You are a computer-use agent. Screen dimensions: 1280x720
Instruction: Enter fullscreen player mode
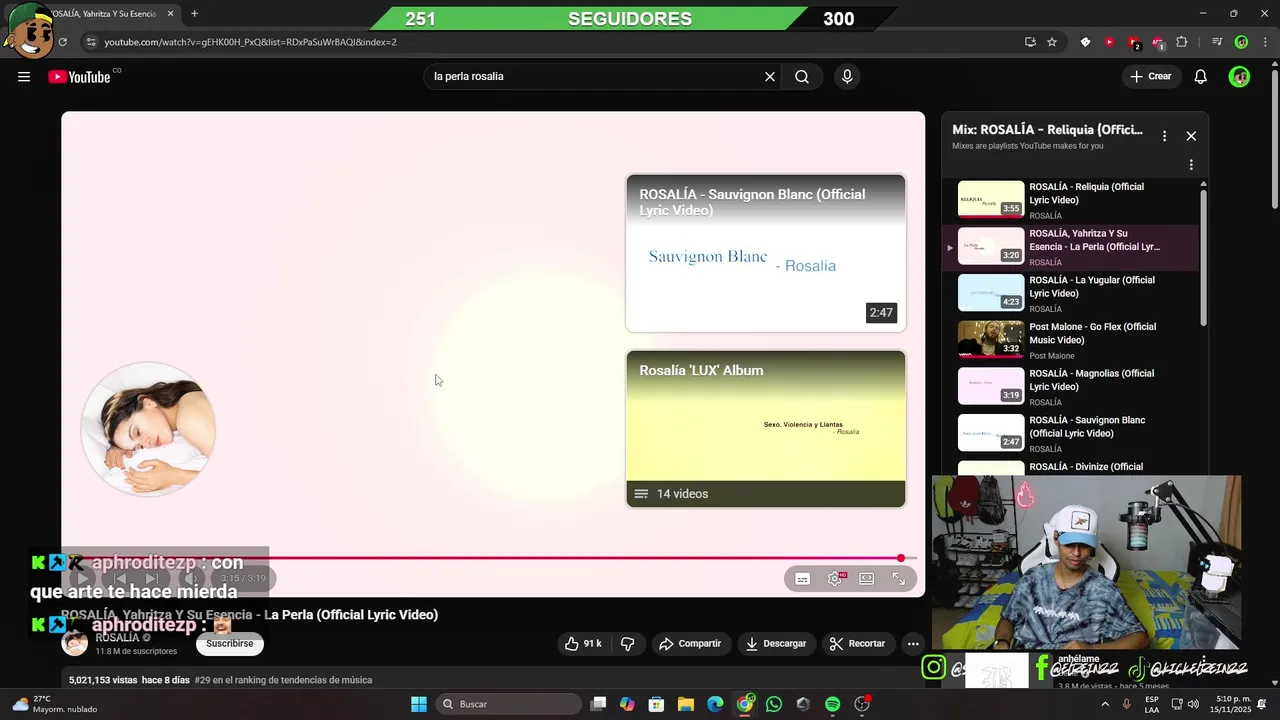coord(899,578)
